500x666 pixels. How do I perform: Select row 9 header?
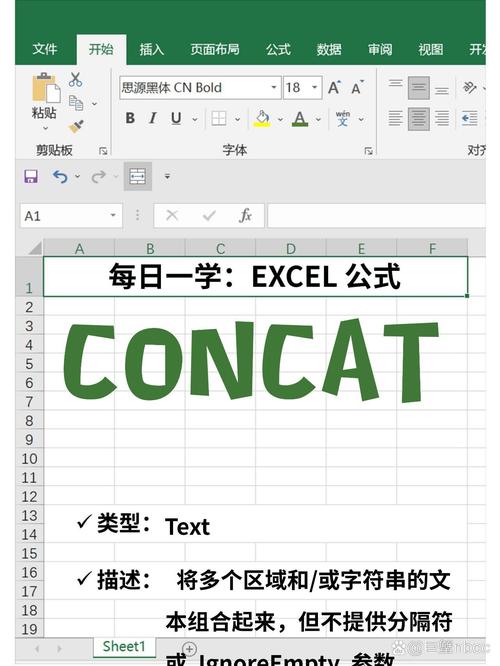tap(29, 440)
